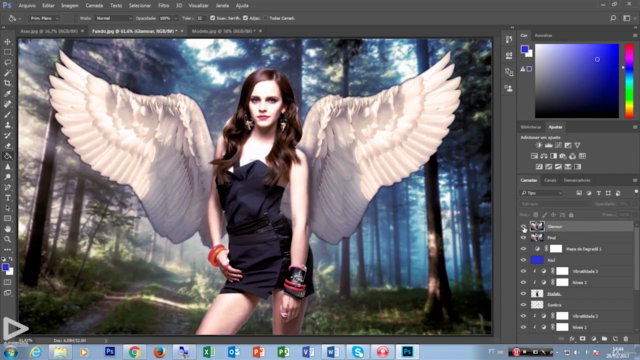Toggle visibility of Glamour layer
This screenshot has height=360, width=640.
tap(523, 226)
